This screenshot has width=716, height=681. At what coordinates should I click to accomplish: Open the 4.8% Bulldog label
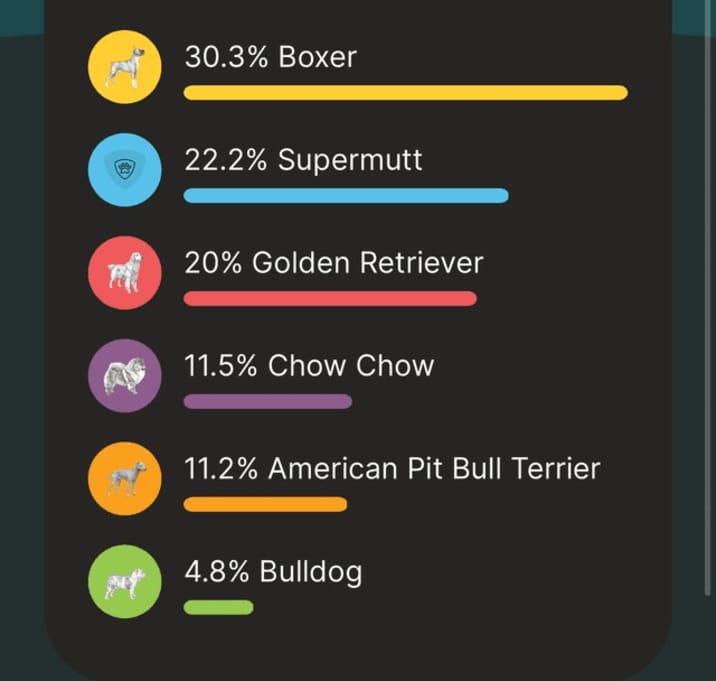(x=273, y=572)
